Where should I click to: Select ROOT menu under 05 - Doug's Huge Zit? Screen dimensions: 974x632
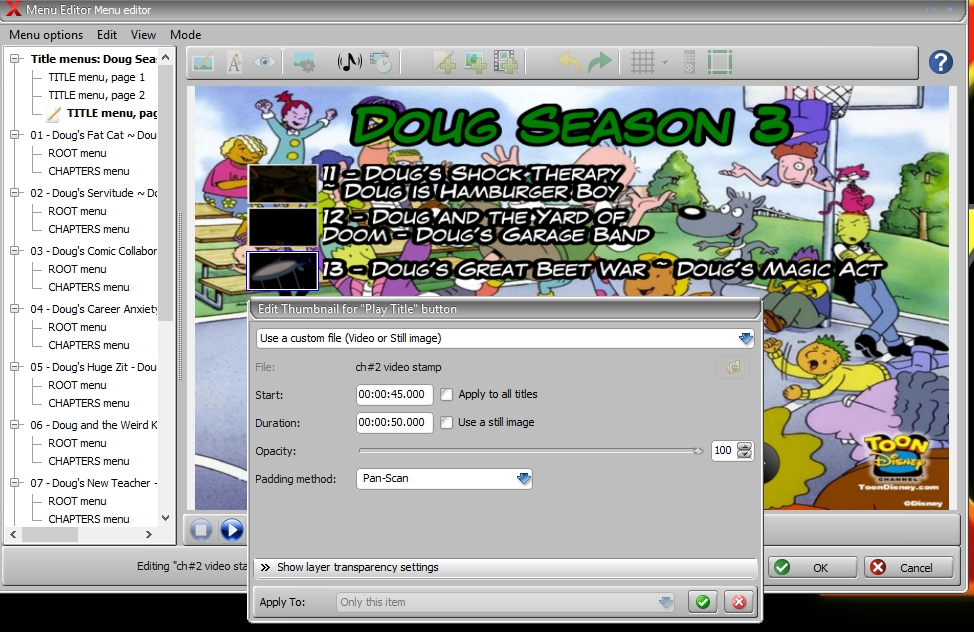pyautogui.click(x=78, y=385)
